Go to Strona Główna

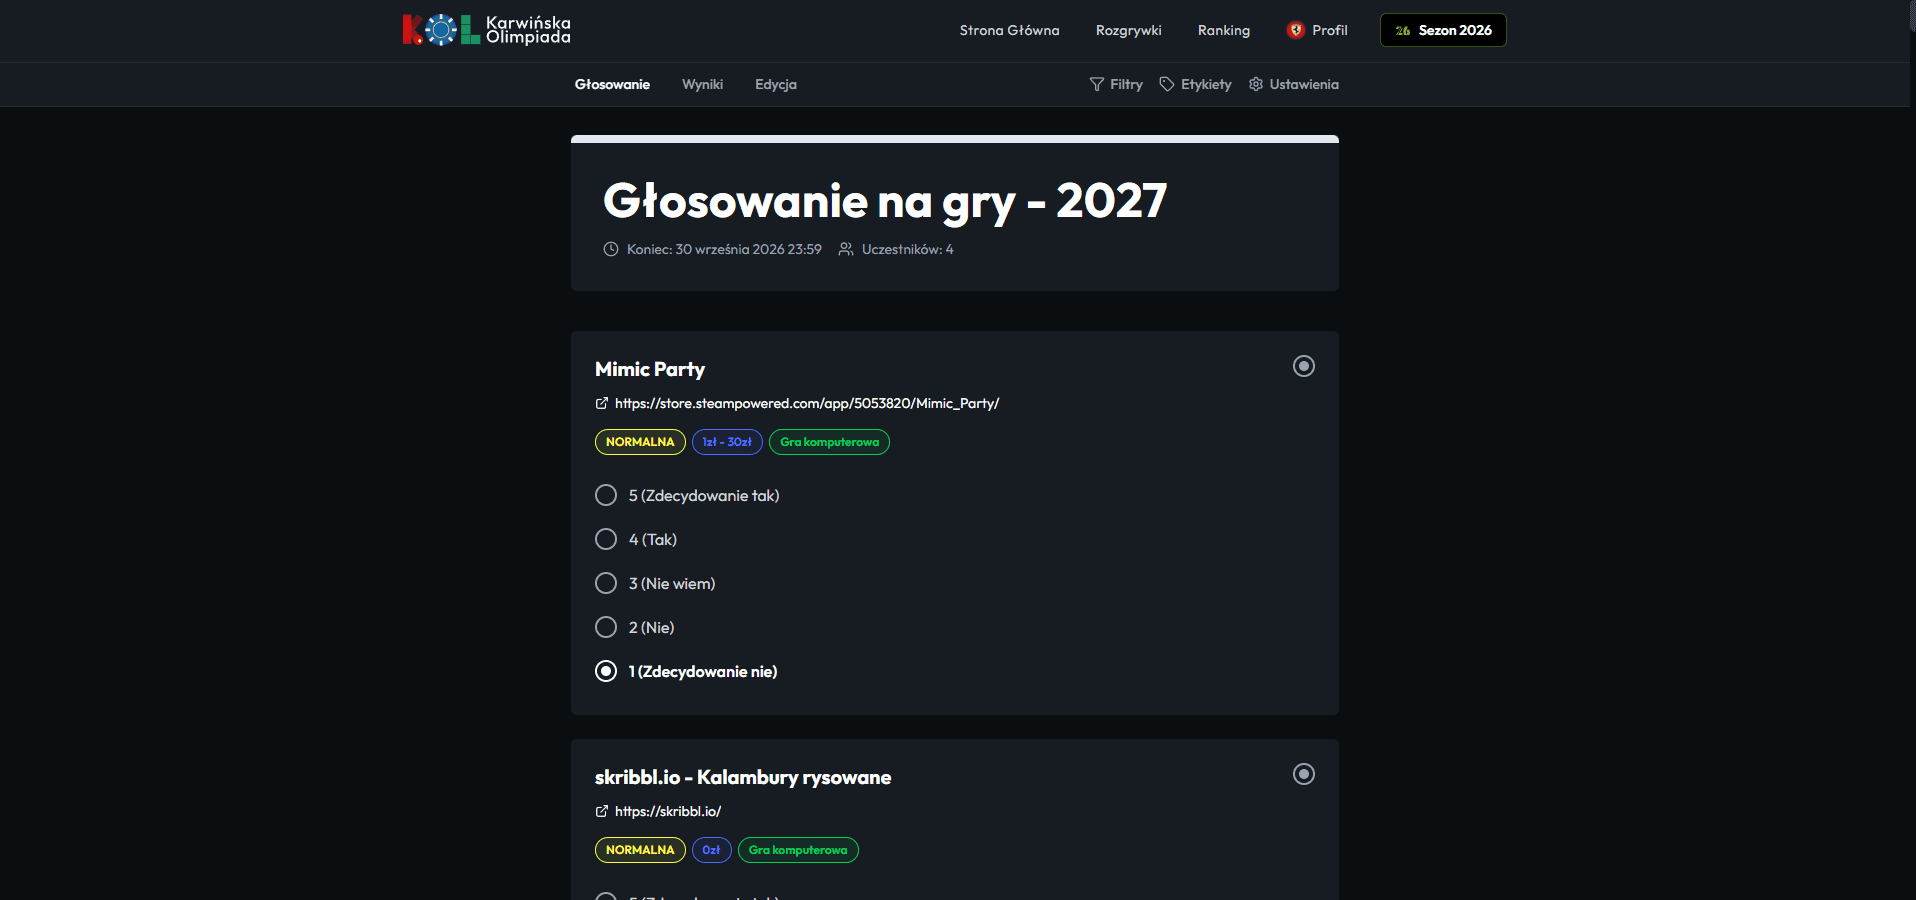pos(1009,30)
